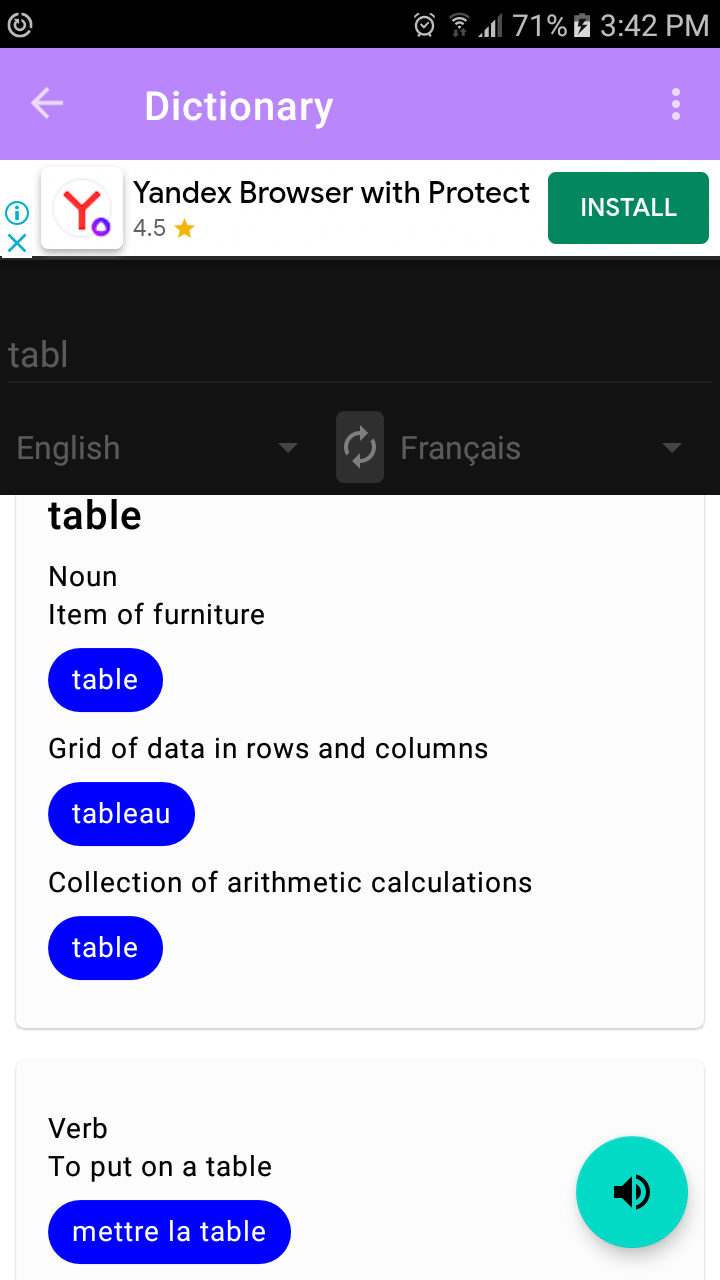The height and width of the screenshot is (1280, 720).
Task: Tap the 'table' headword in the Noun card
Action: 95,516
